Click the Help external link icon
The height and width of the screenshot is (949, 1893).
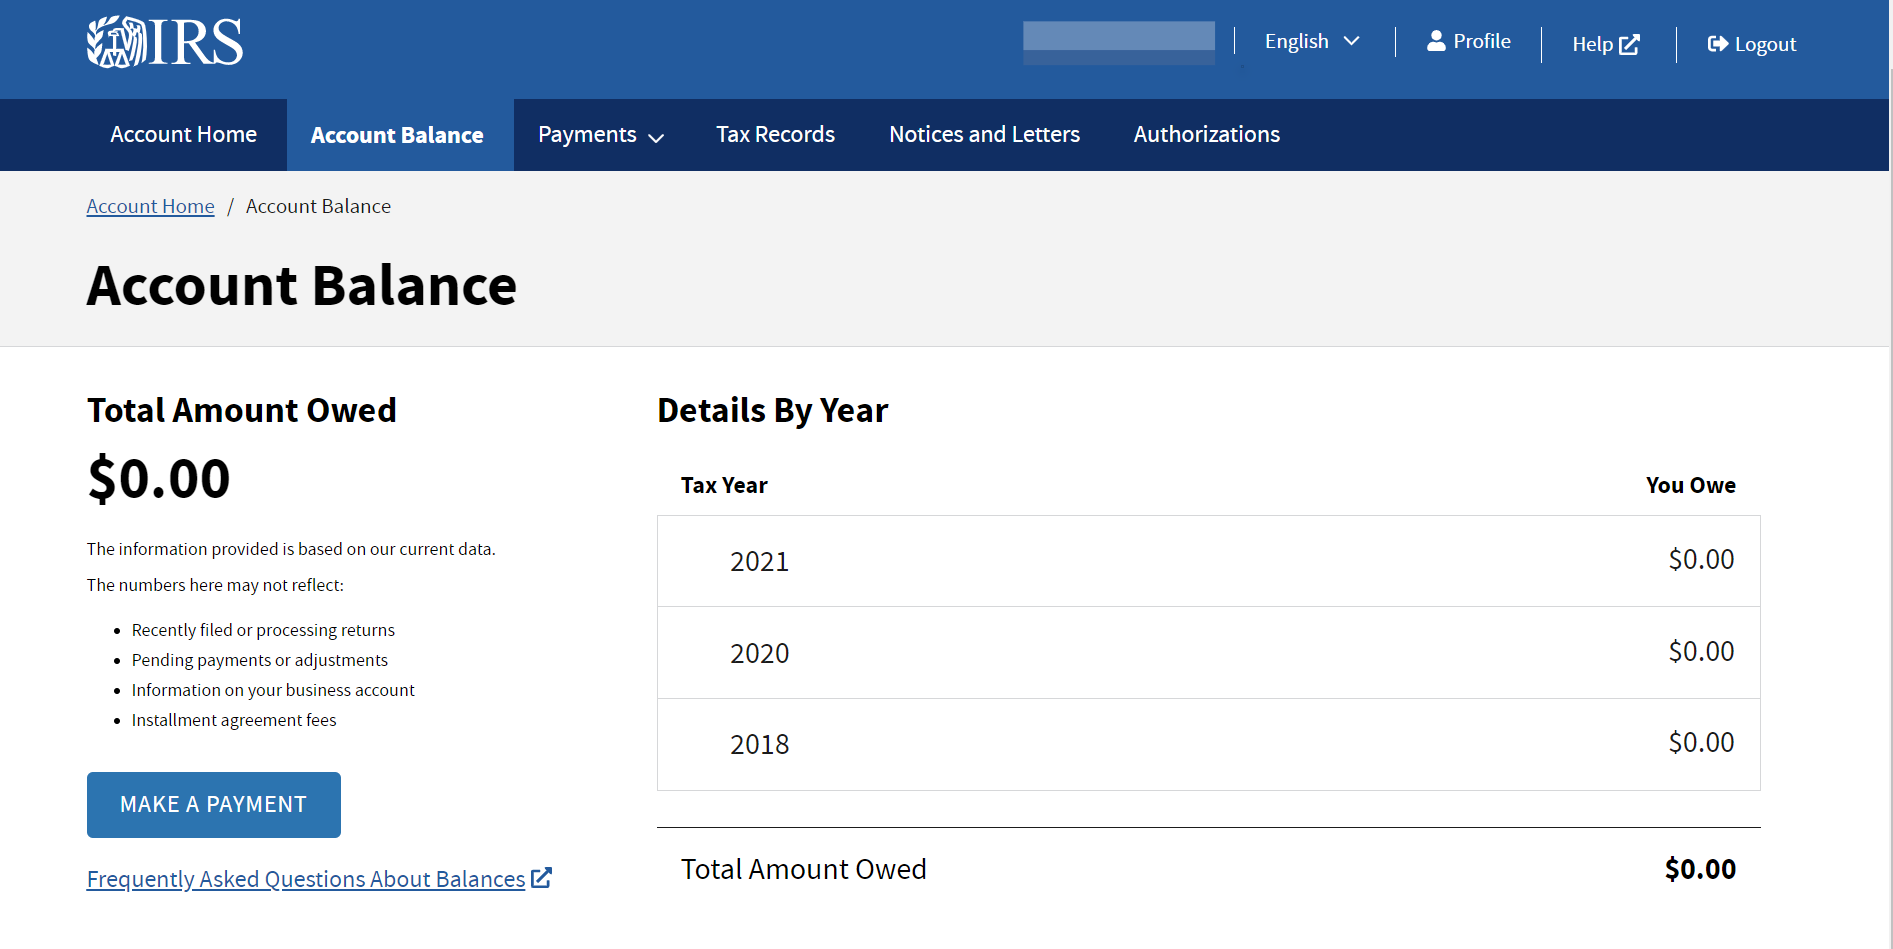[1629, 44]
